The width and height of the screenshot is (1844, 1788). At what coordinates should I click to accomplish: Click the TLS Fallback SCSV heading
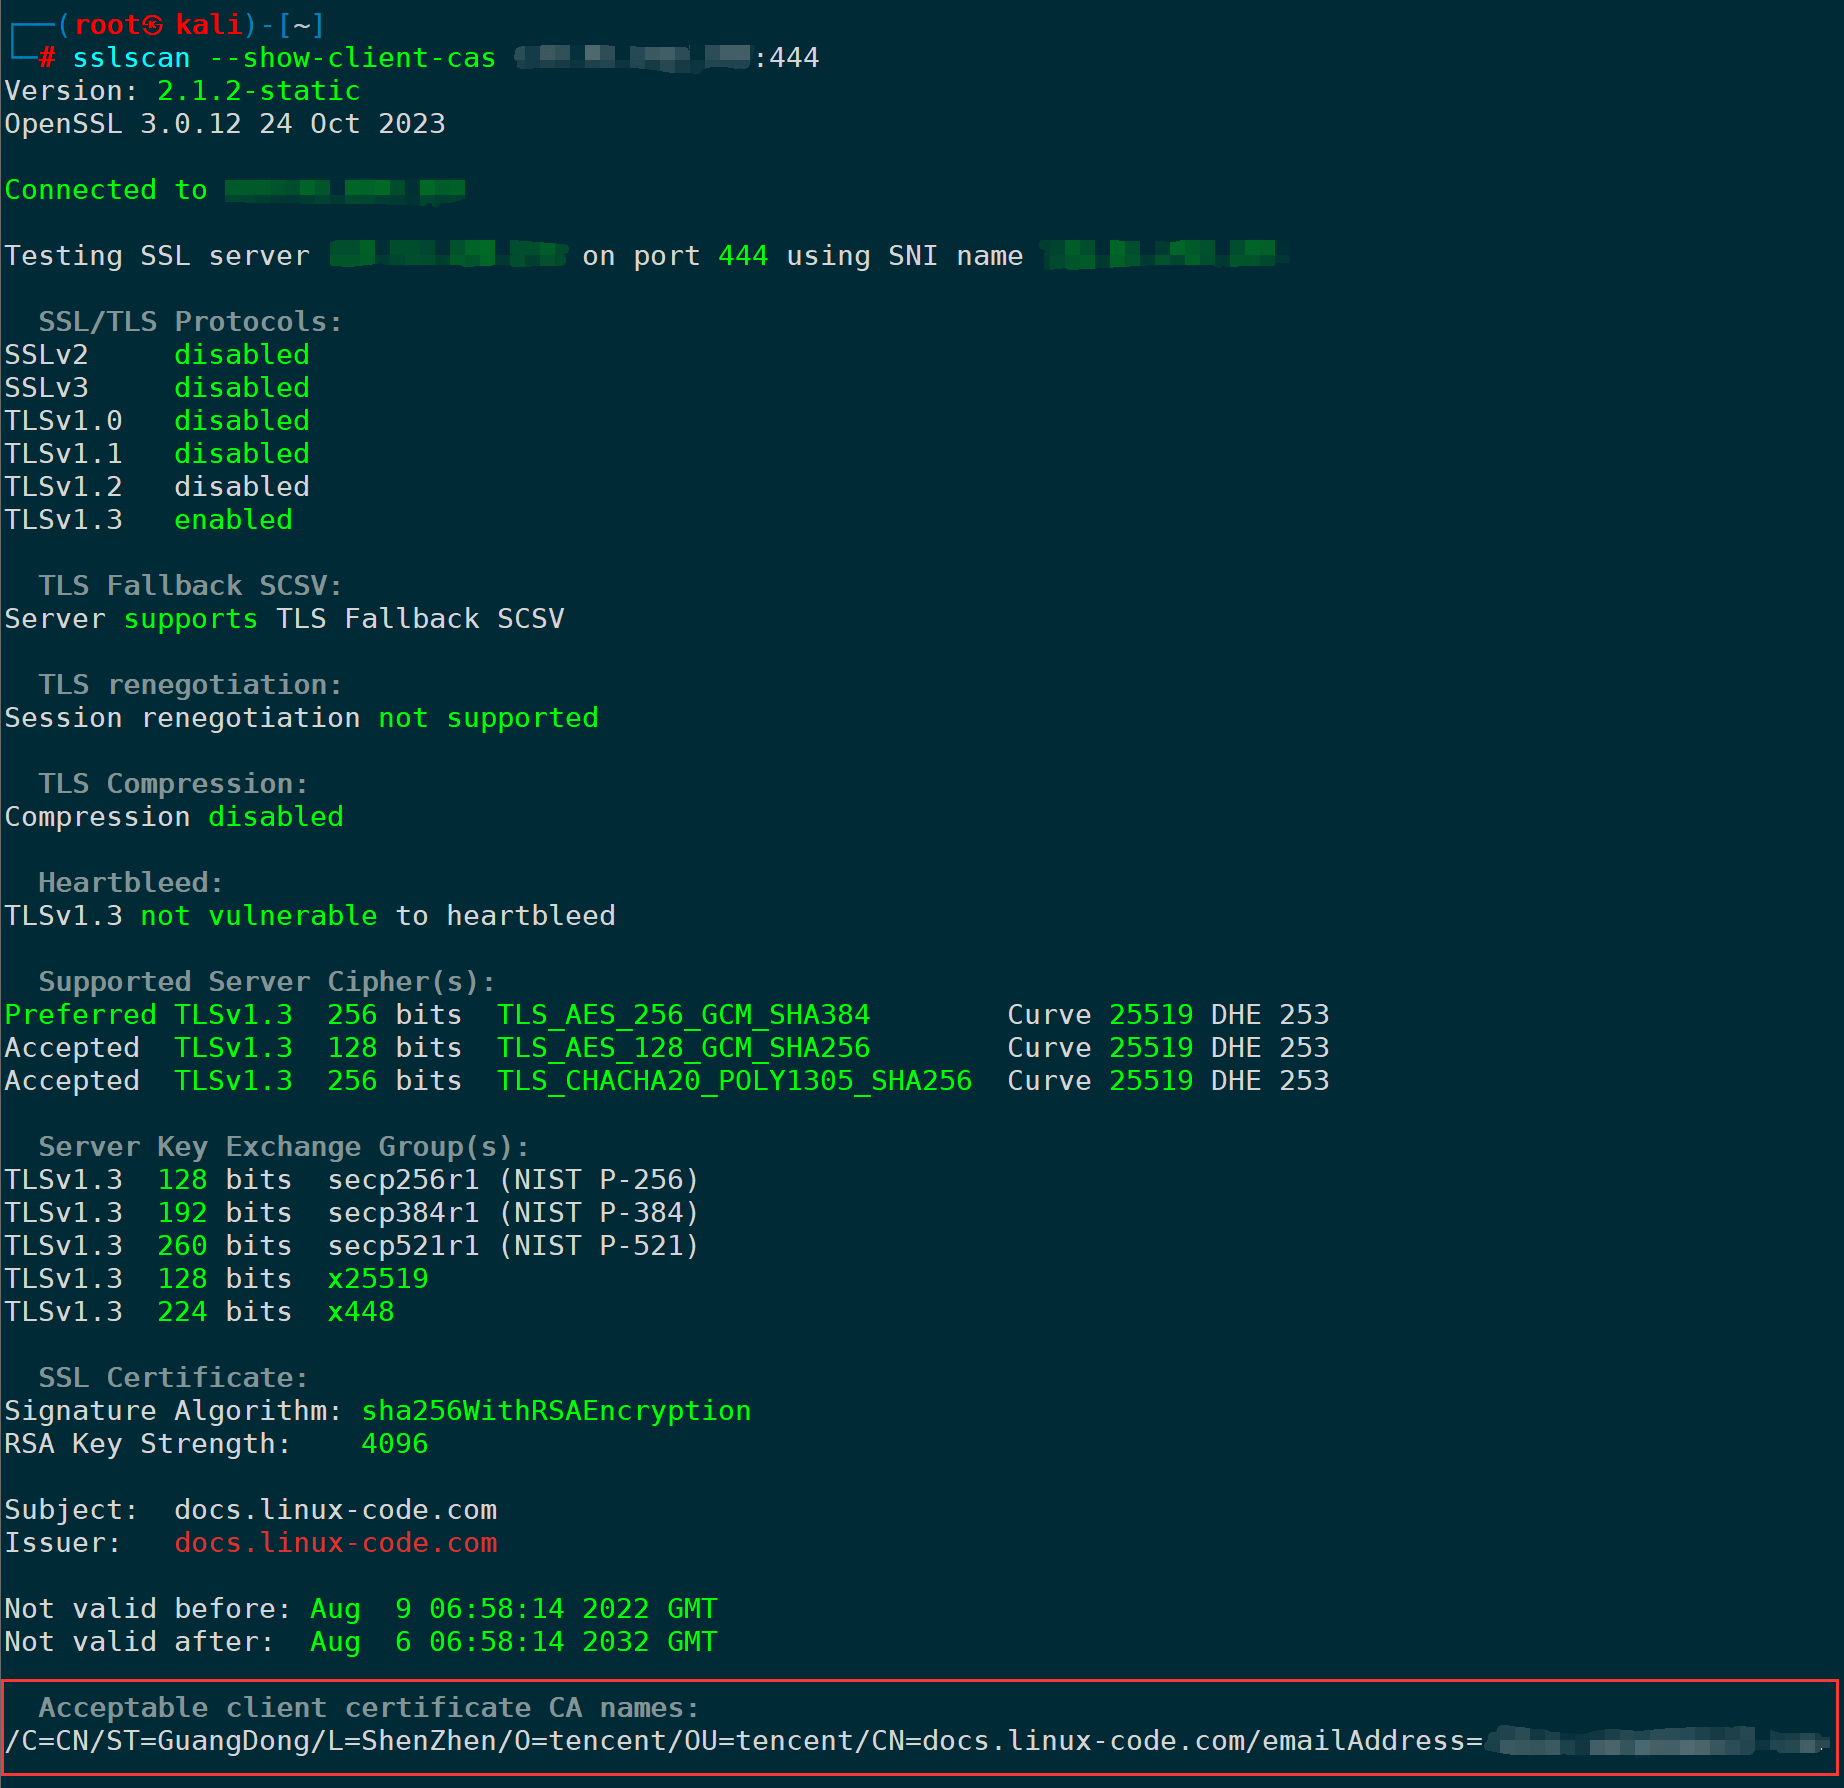[x=190, y=586]
